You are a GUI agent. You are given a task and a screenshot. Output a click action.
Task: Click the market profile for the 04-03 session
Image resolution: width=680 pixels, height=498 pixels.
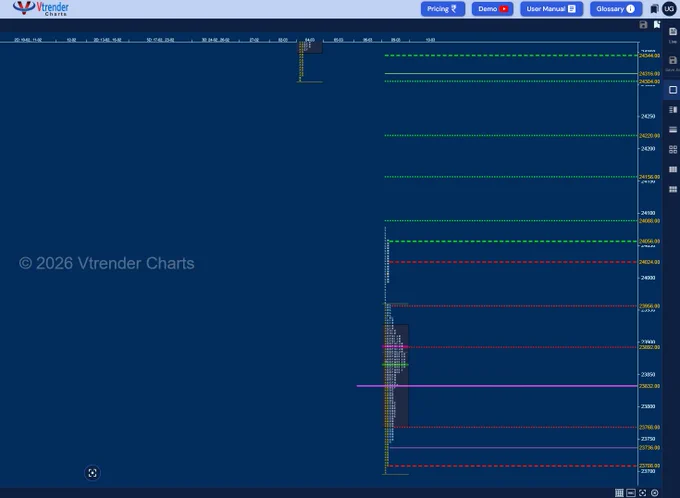point(309,62)
